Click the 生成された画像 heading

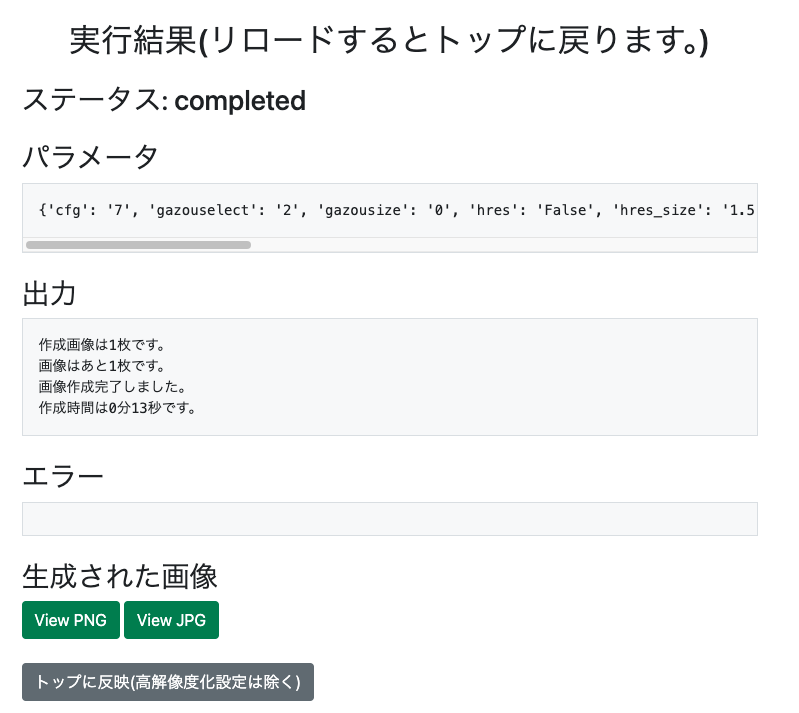[x=120, y=576]
